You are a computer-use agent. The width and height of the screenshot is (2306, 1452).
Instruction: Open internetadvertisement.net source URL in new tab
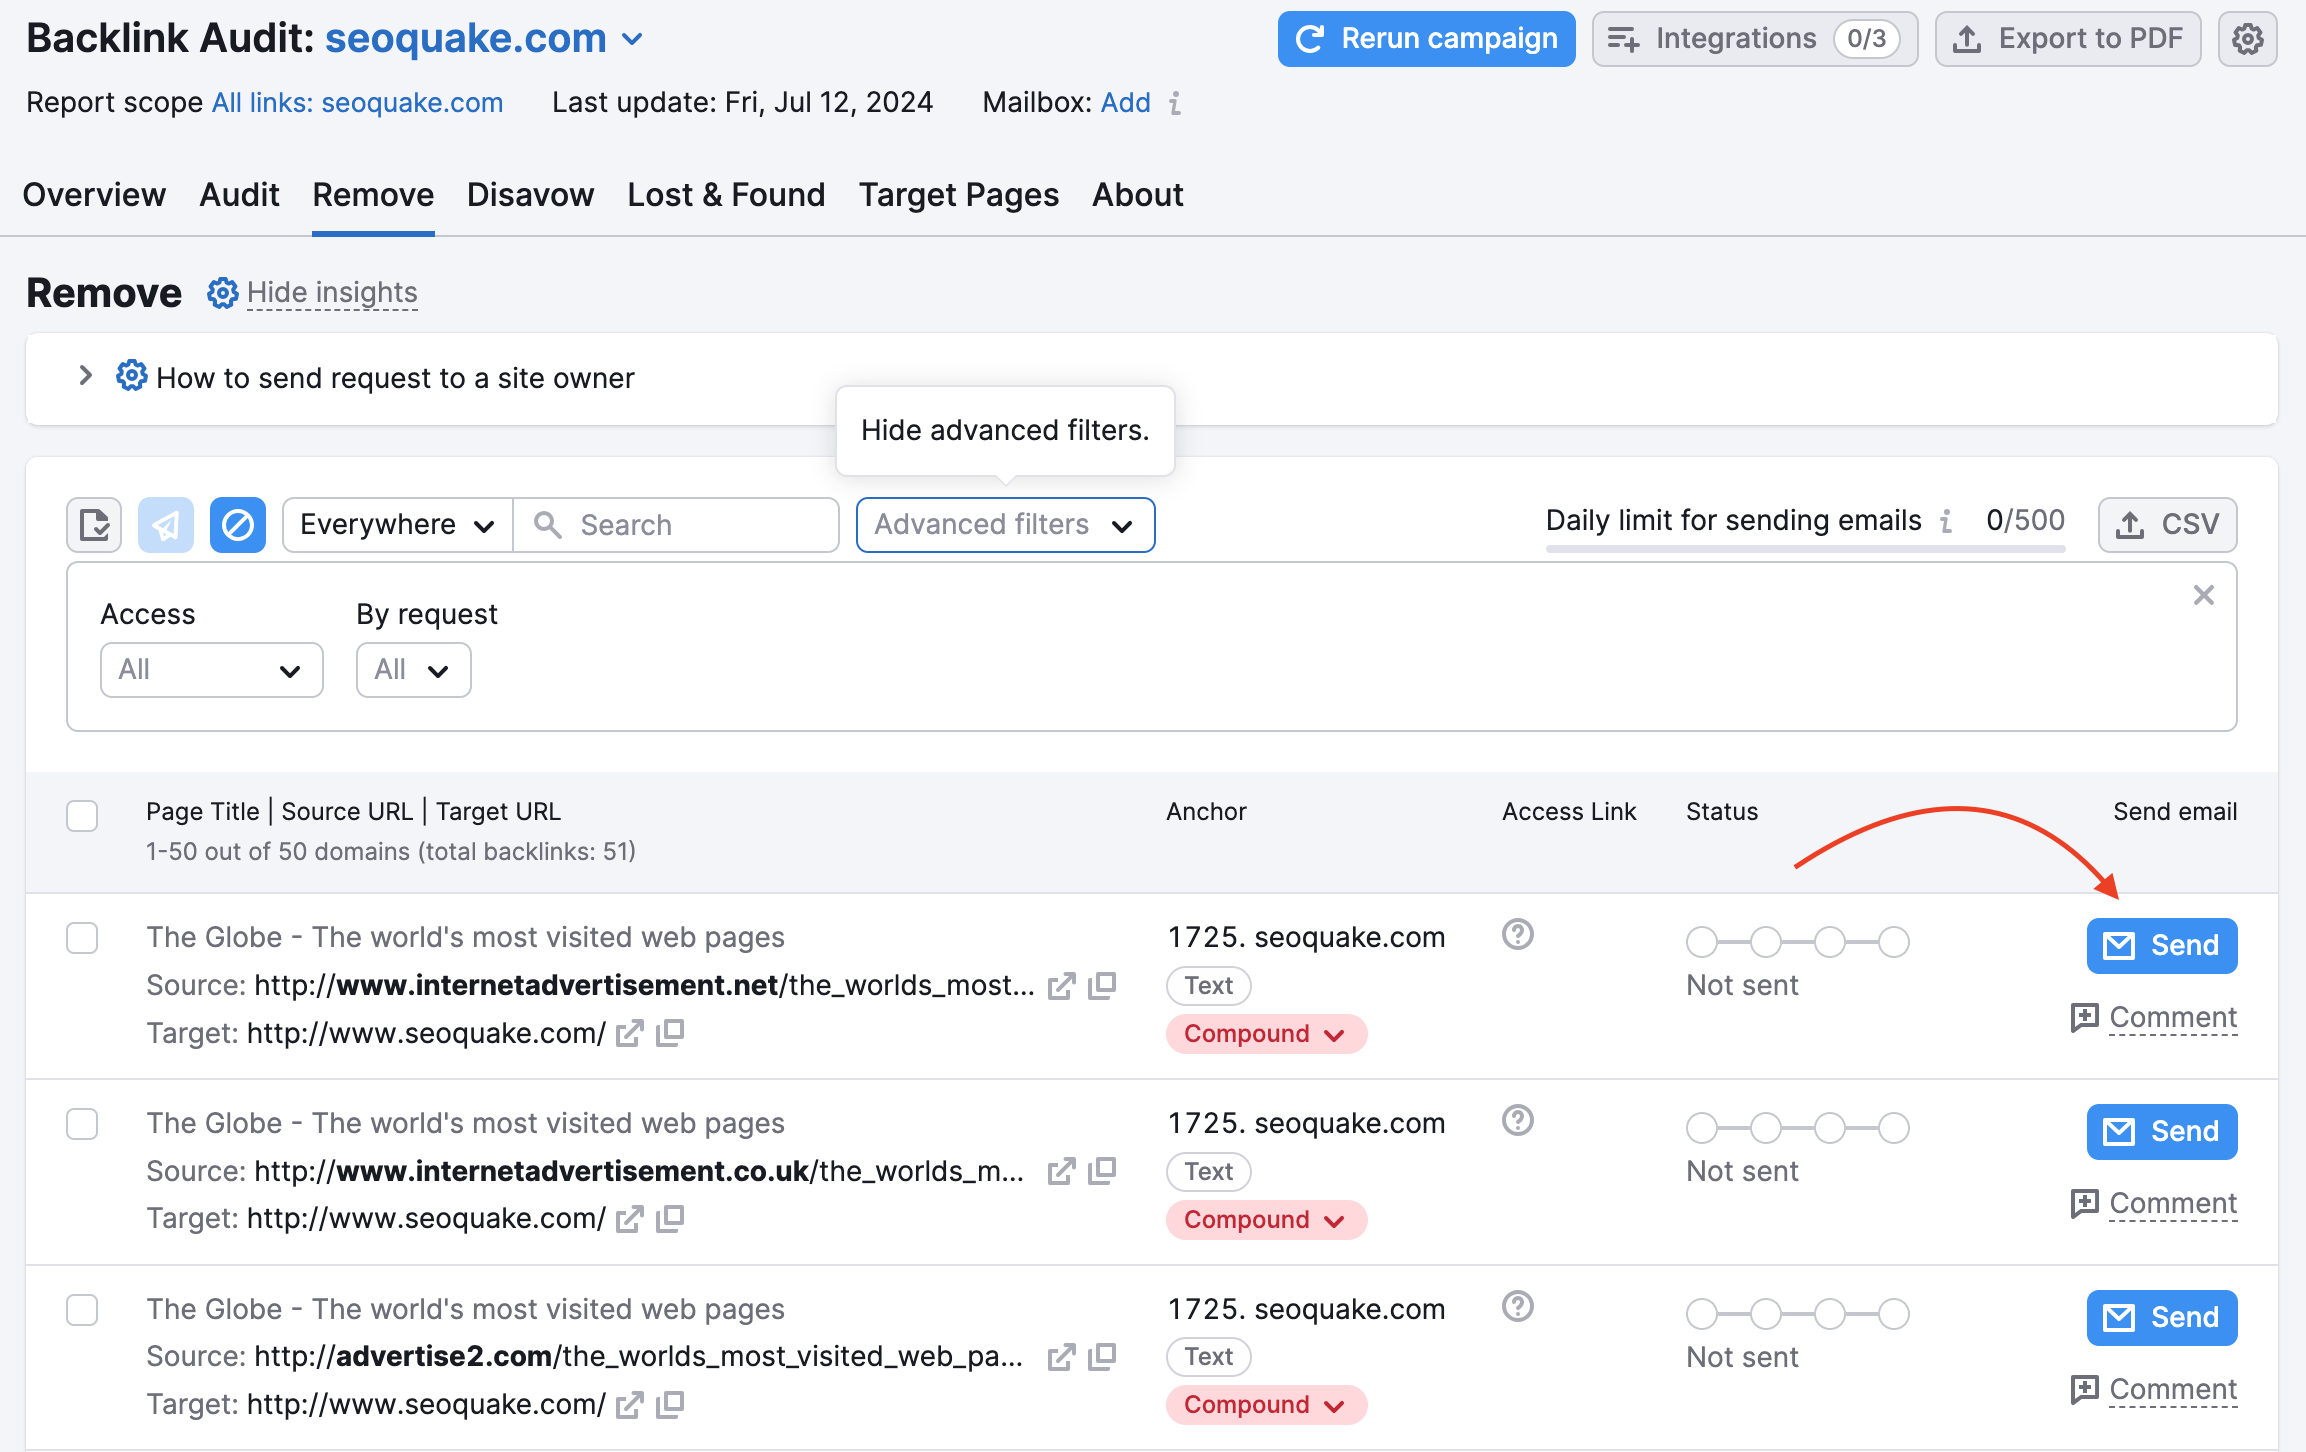tap(1061, 986)
